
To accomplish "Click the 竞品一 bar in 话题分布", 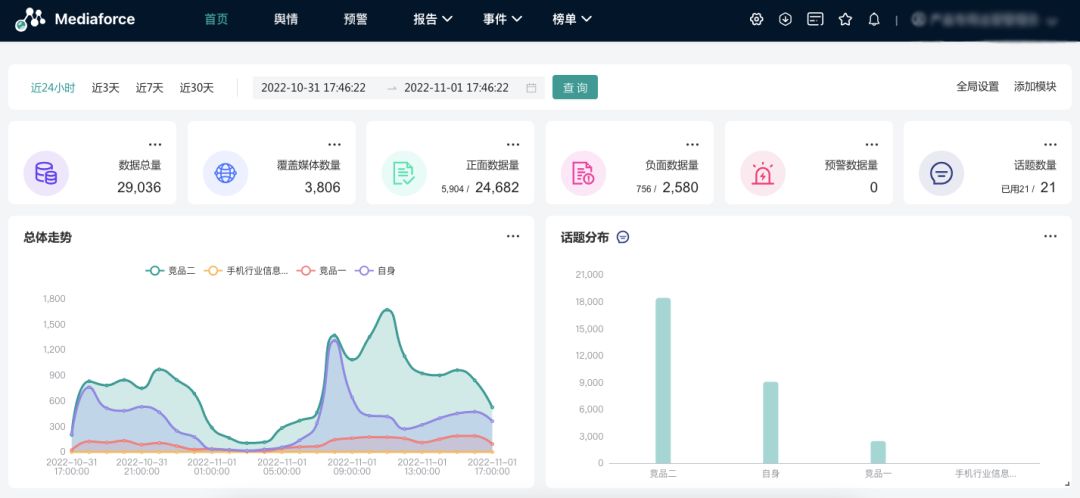I will click(878, 452).
